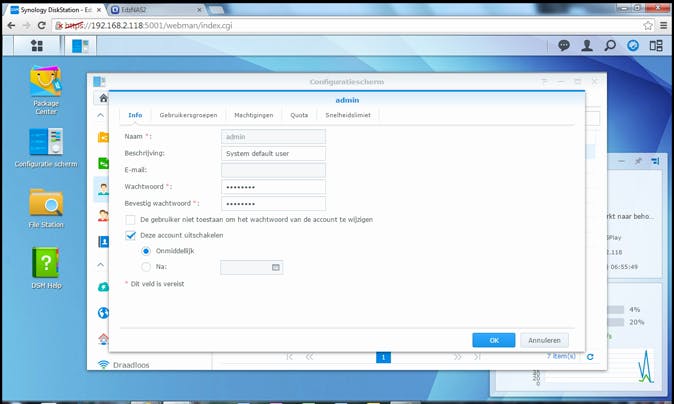The image size is (674, 404).
Task: Click the Wachtwoord password field
Action: (273, 187)
